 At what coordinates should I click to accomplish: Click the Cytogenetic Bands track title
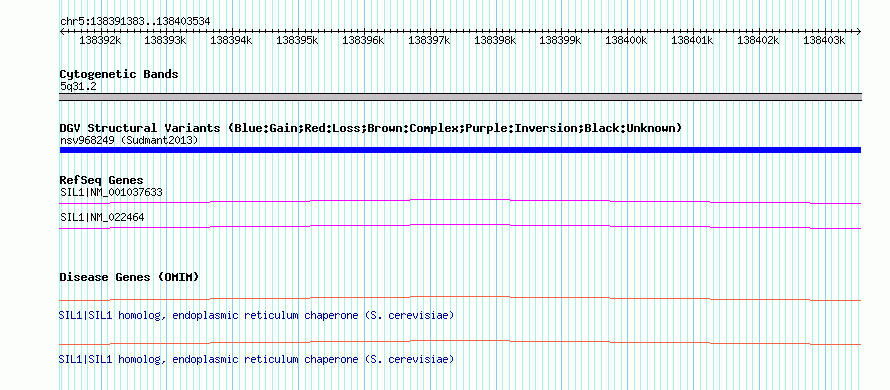tap(119, 74)
